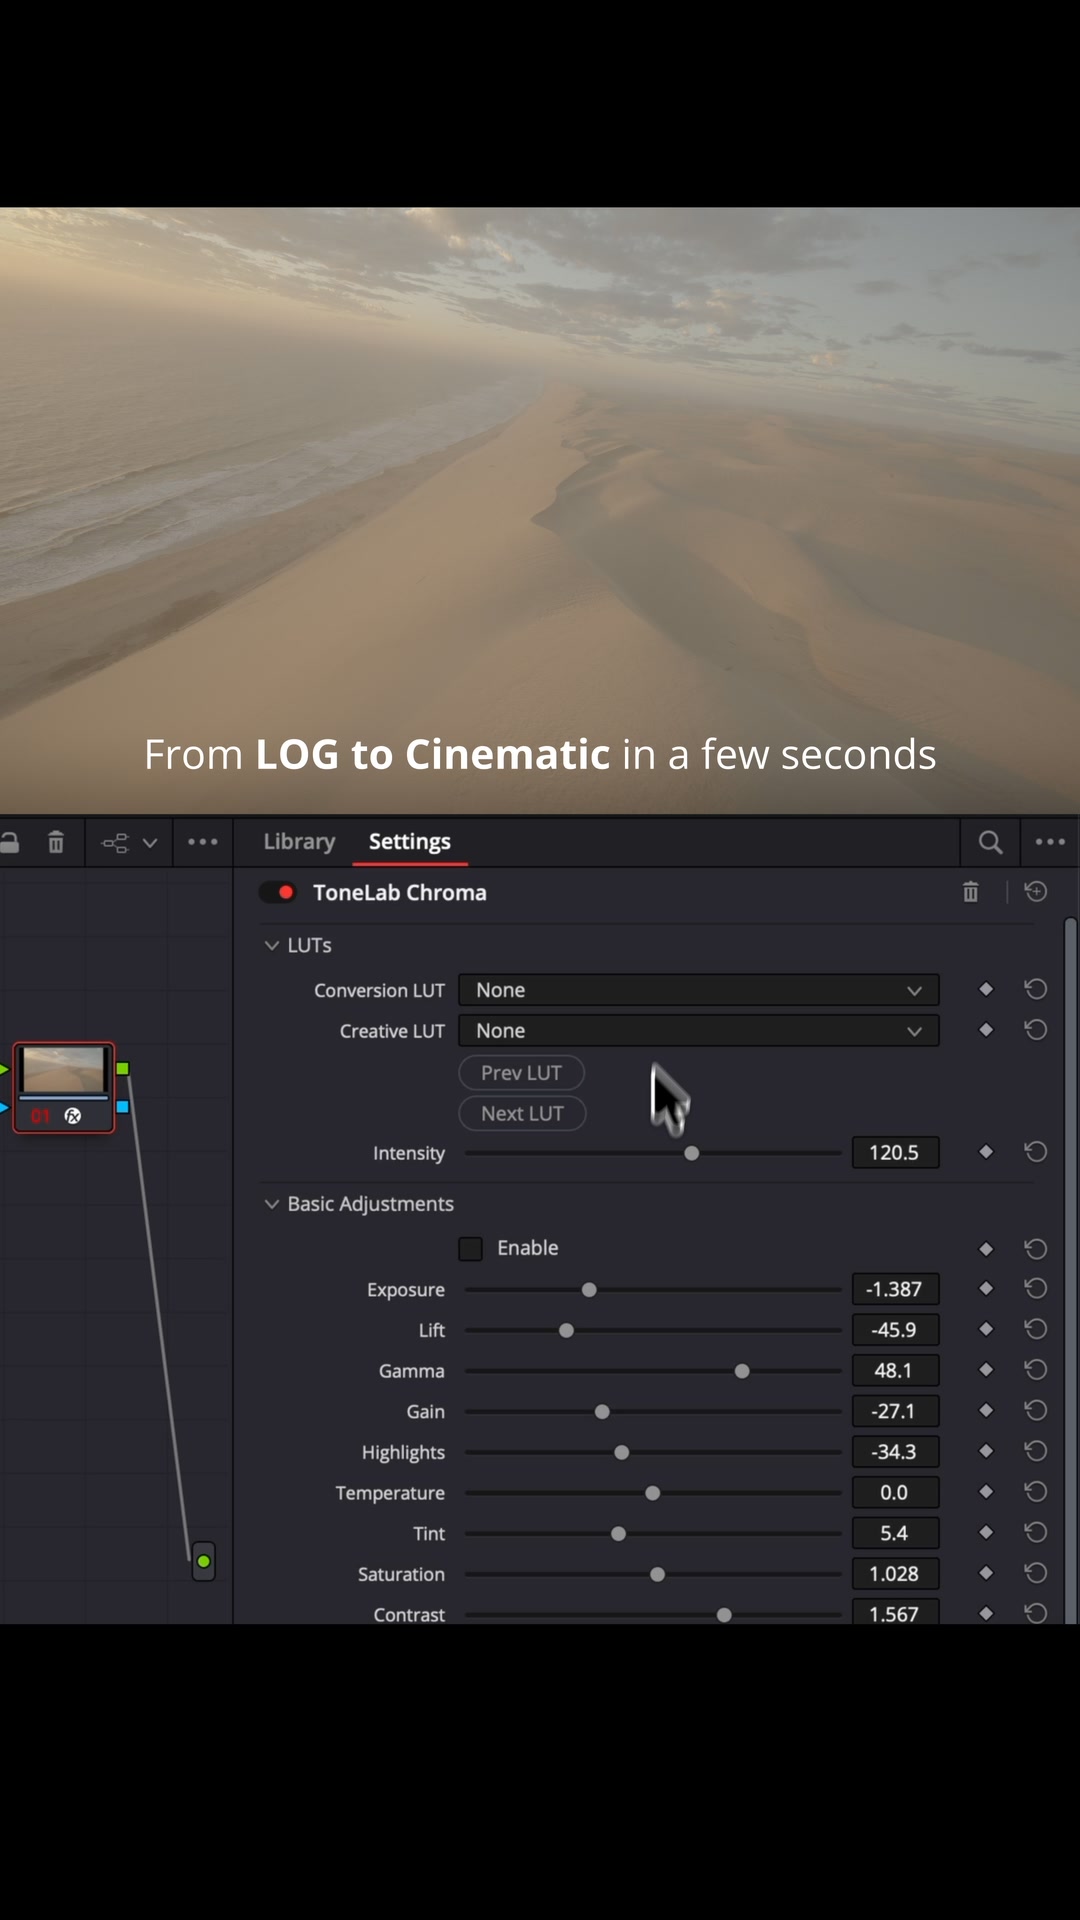Click the Prev LUT button
The image size is (1080, 1920).
(521, 1073)
